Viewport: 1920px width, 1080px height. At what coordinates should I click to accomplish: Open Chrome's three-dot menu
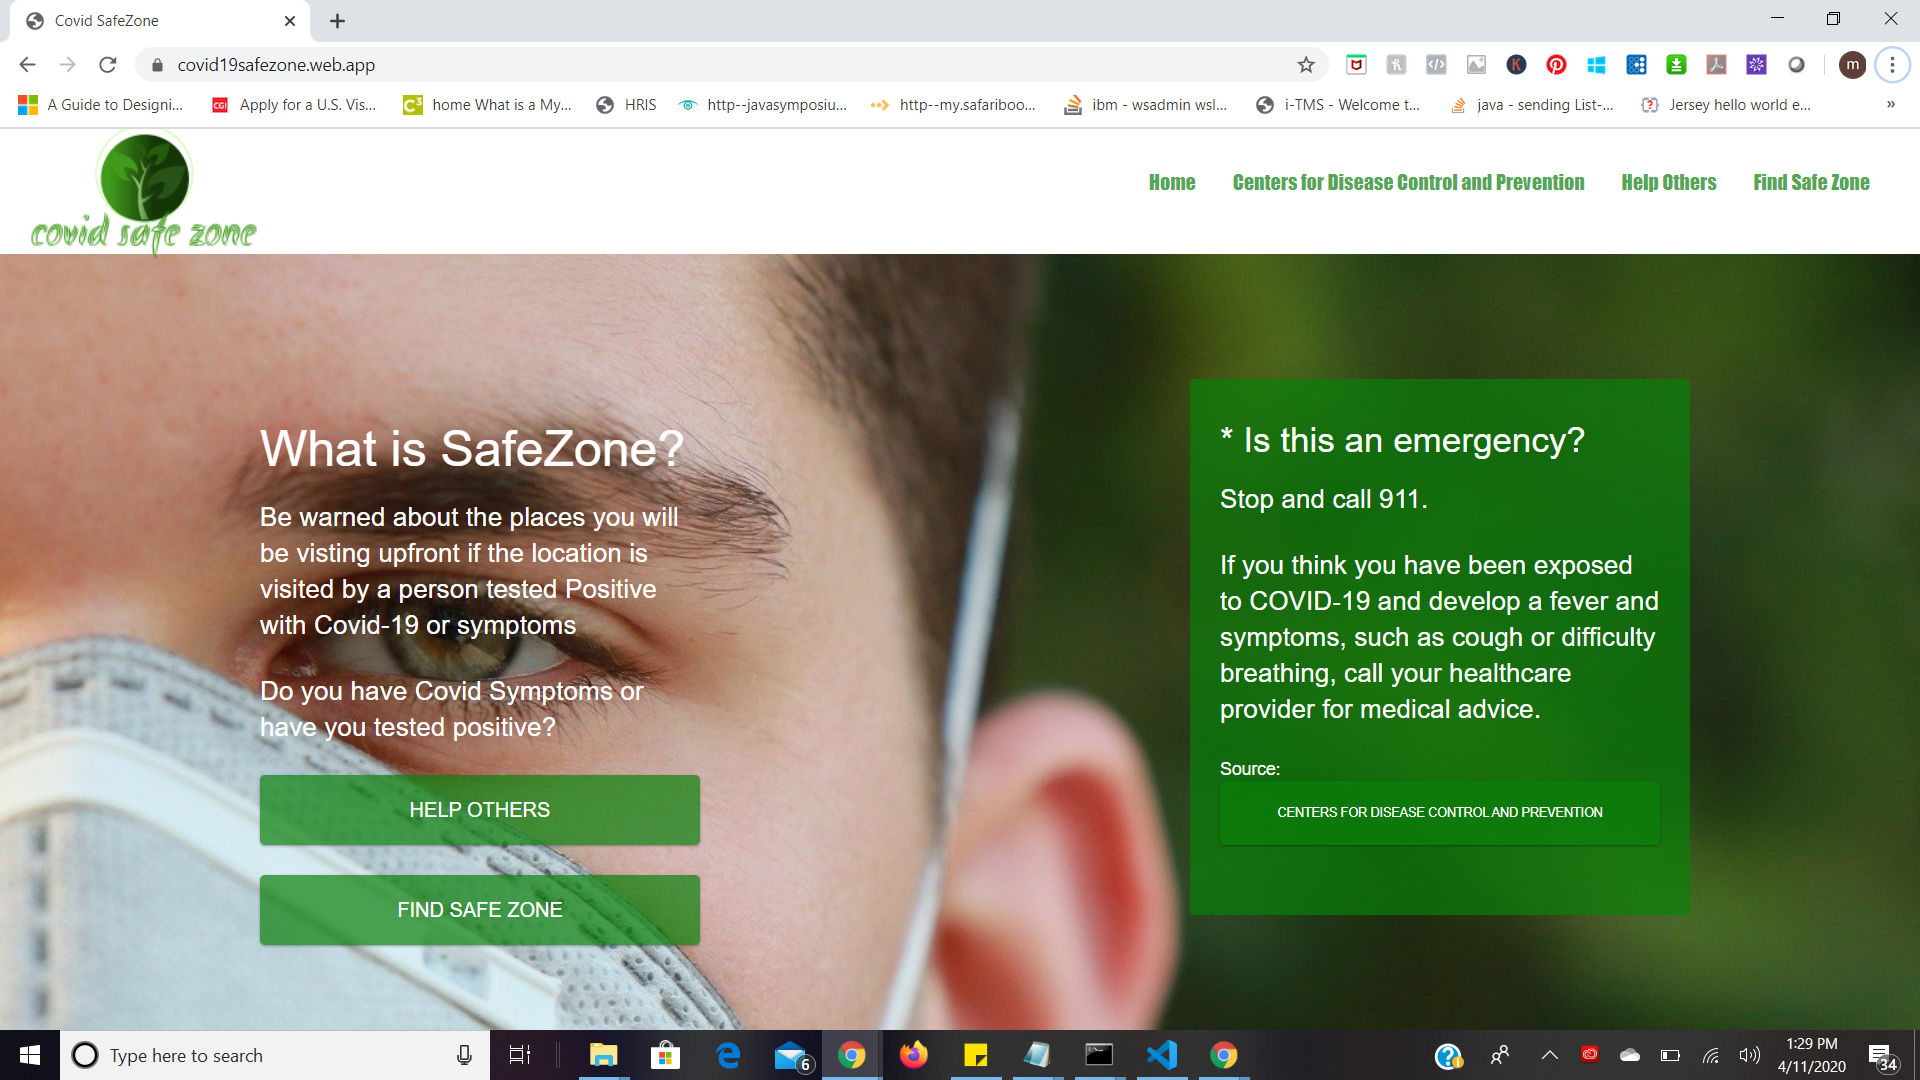(1892, 65)
